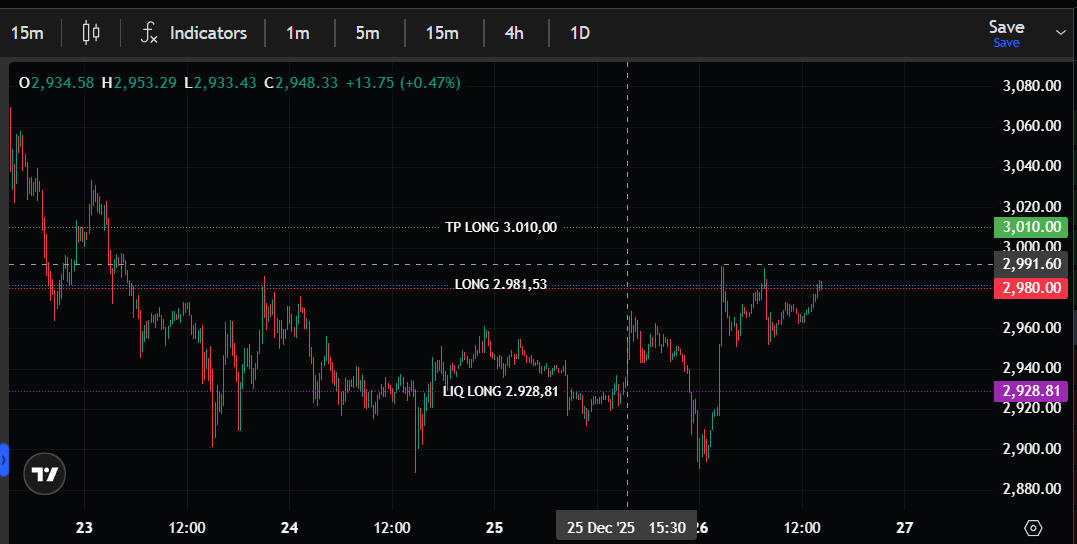The width and height of the screenshot is (1077, 544).
Task: Click the 3,040.00 price axis label
Action: click(x=1032, y=166)
